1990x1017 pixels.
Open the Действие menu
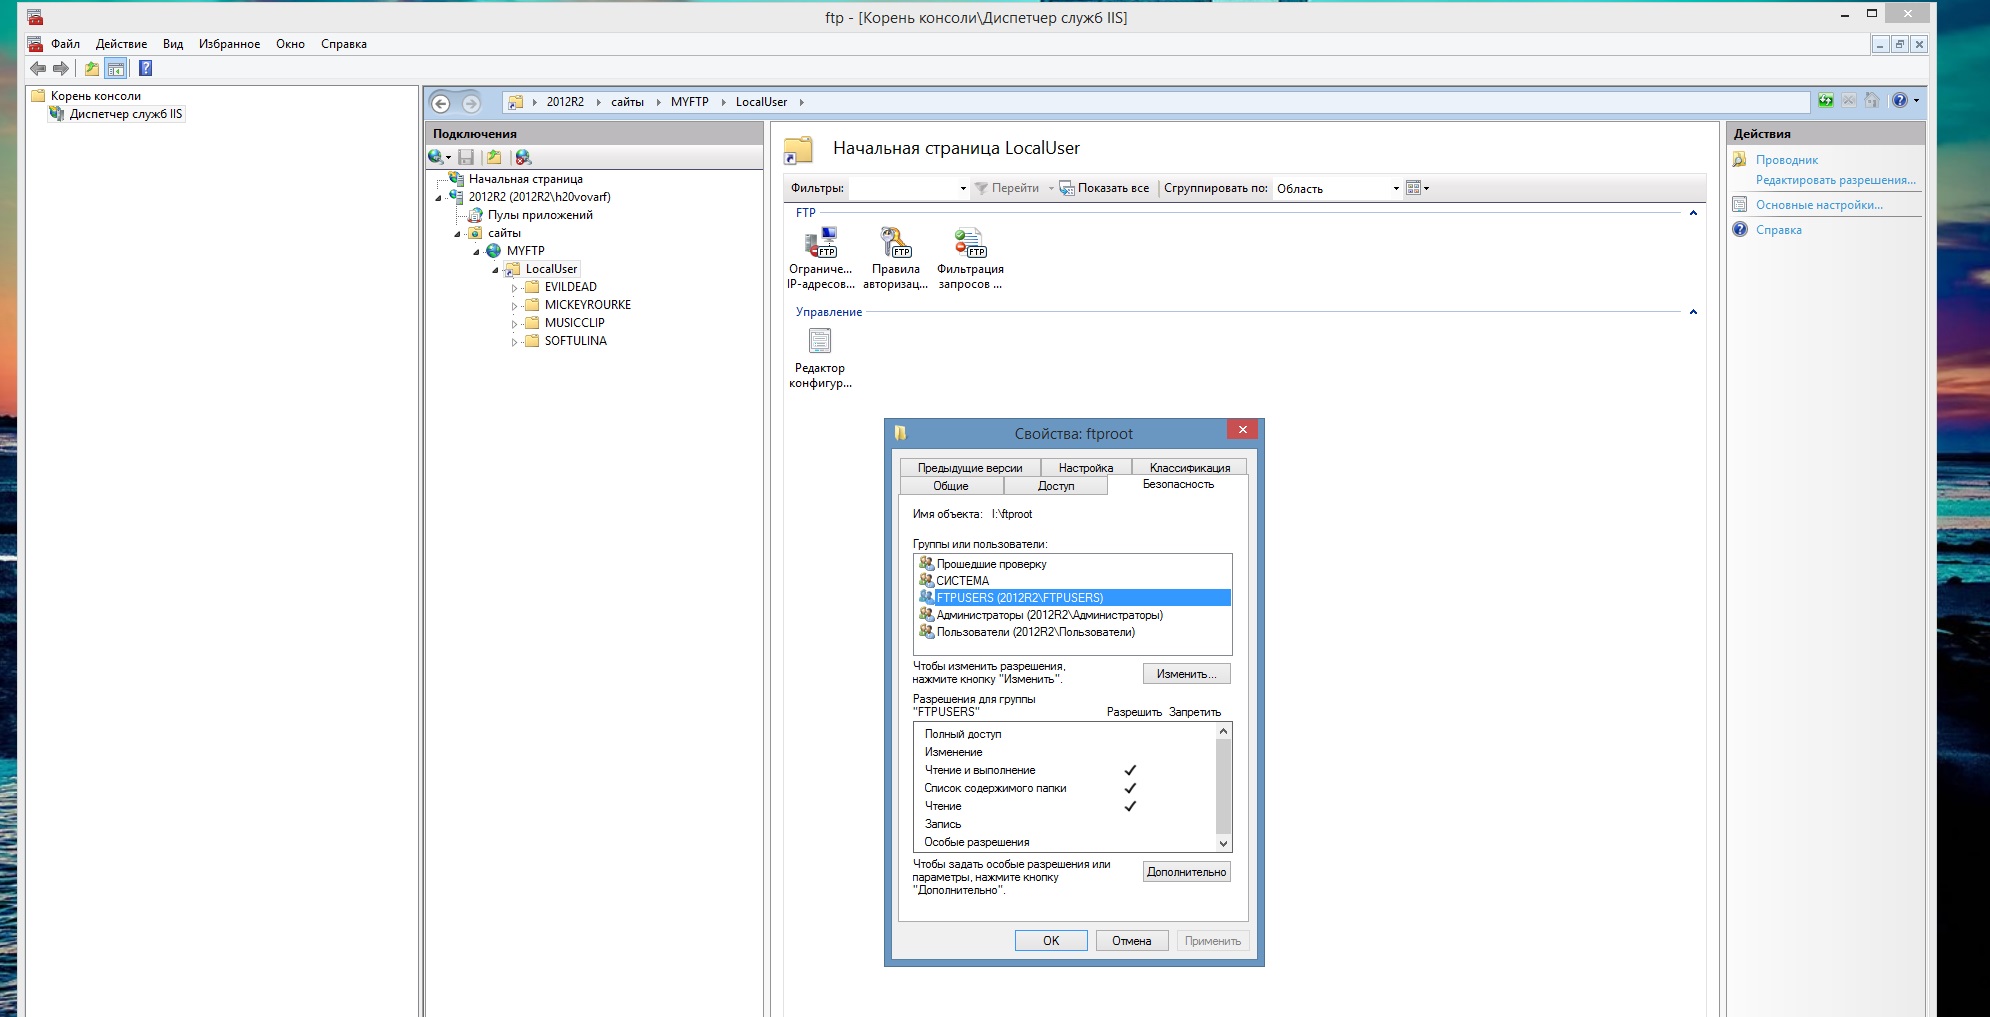click(121, 44)
